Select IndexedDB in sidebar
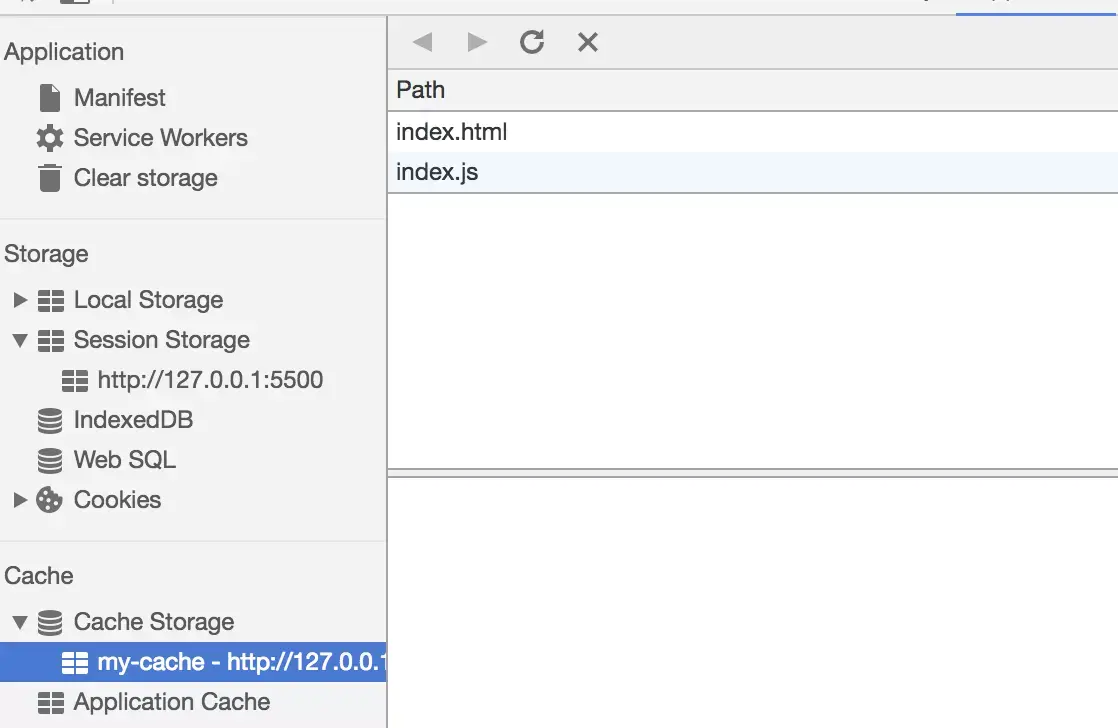The height and width of the screenshot is (728, 1118). (133, 420)
